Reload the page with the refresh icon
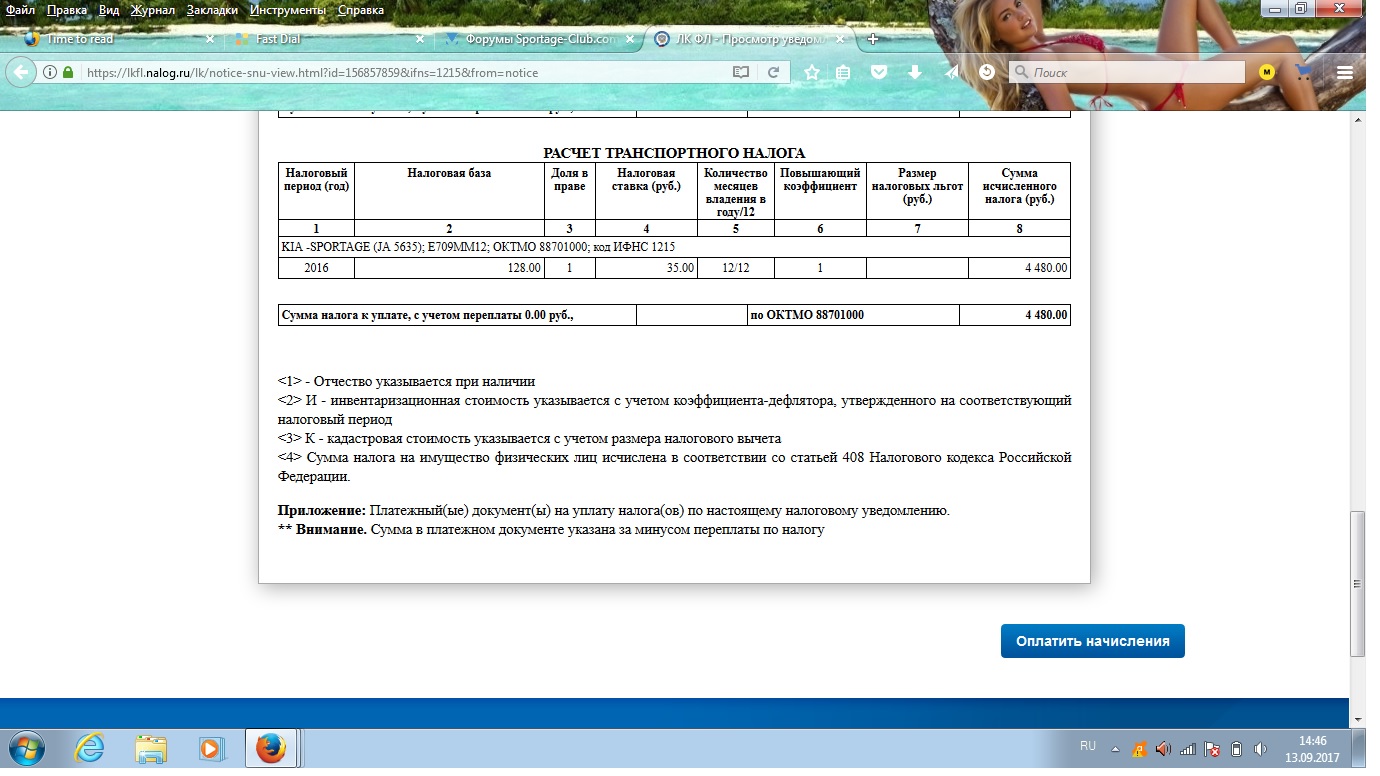 coord(772,72)
